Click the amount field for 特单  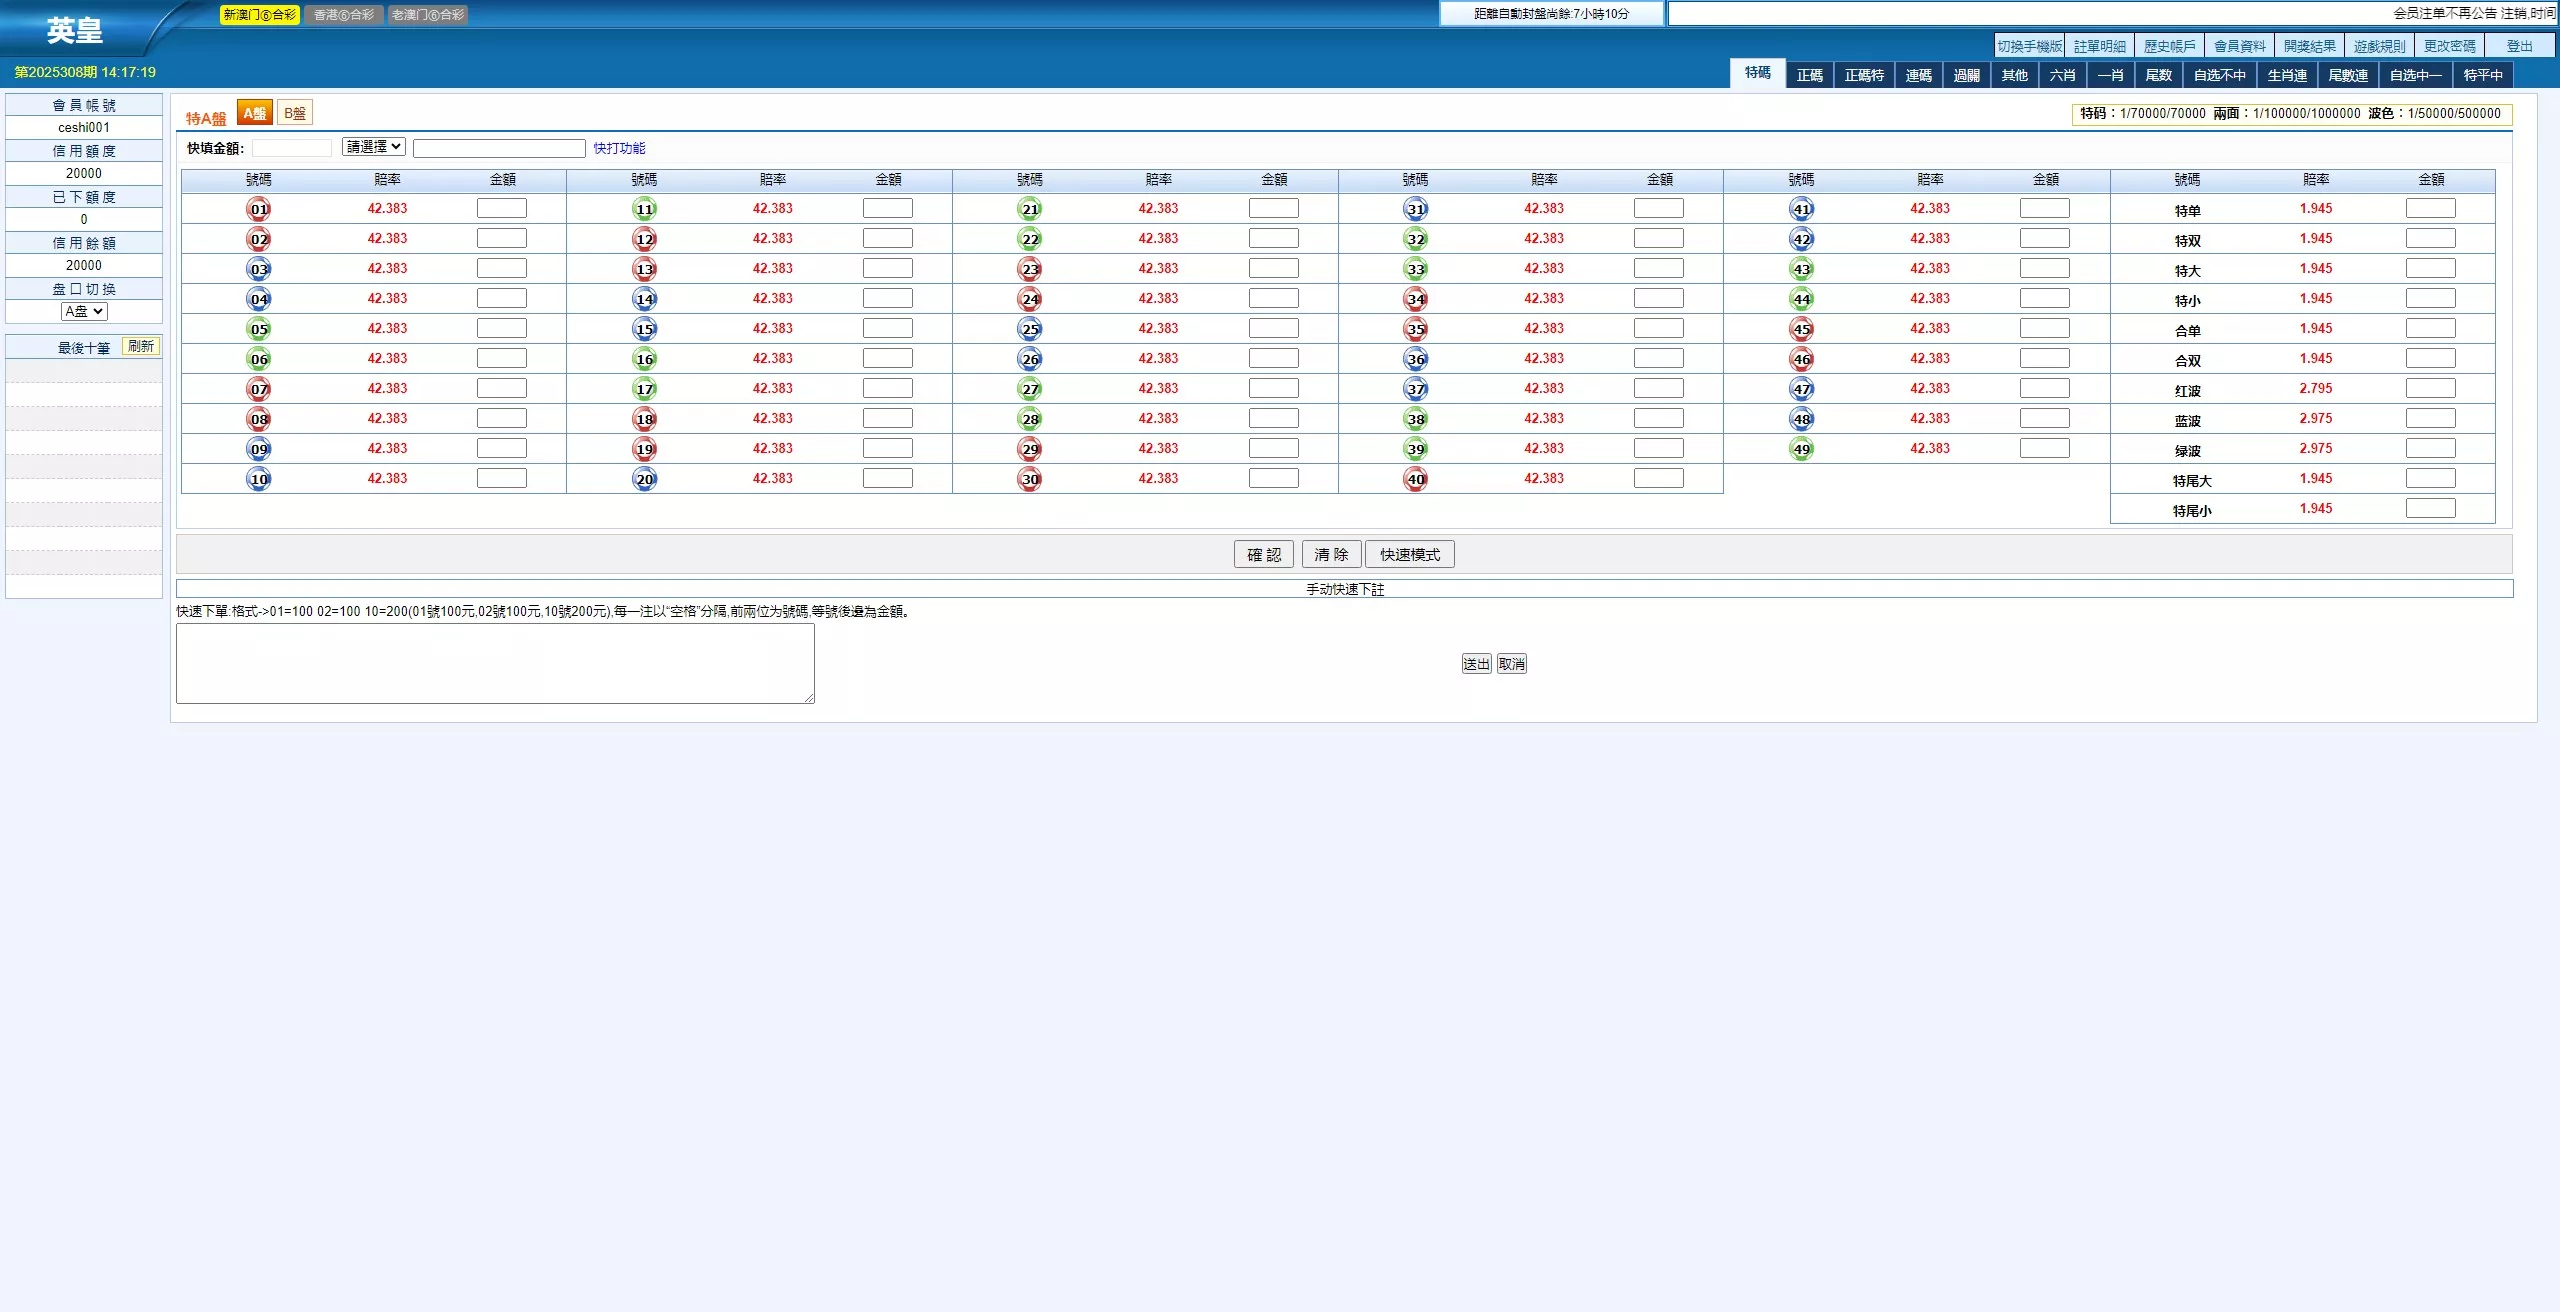2430,208
